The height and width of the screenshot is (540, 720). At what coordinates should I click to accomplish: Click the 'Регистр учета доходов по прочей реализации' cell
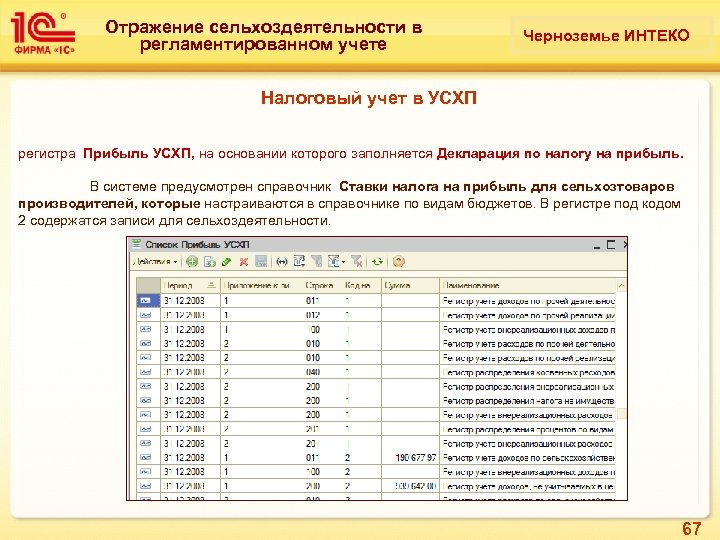527,315
